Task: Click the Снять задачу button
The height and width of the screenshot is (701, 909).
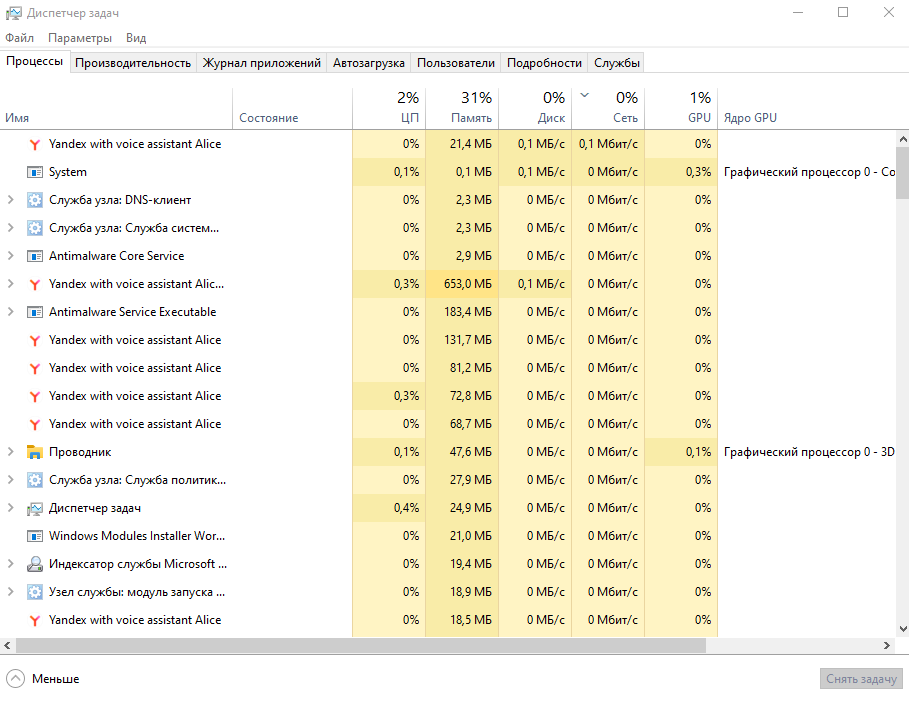Action: tap(861, 679)
